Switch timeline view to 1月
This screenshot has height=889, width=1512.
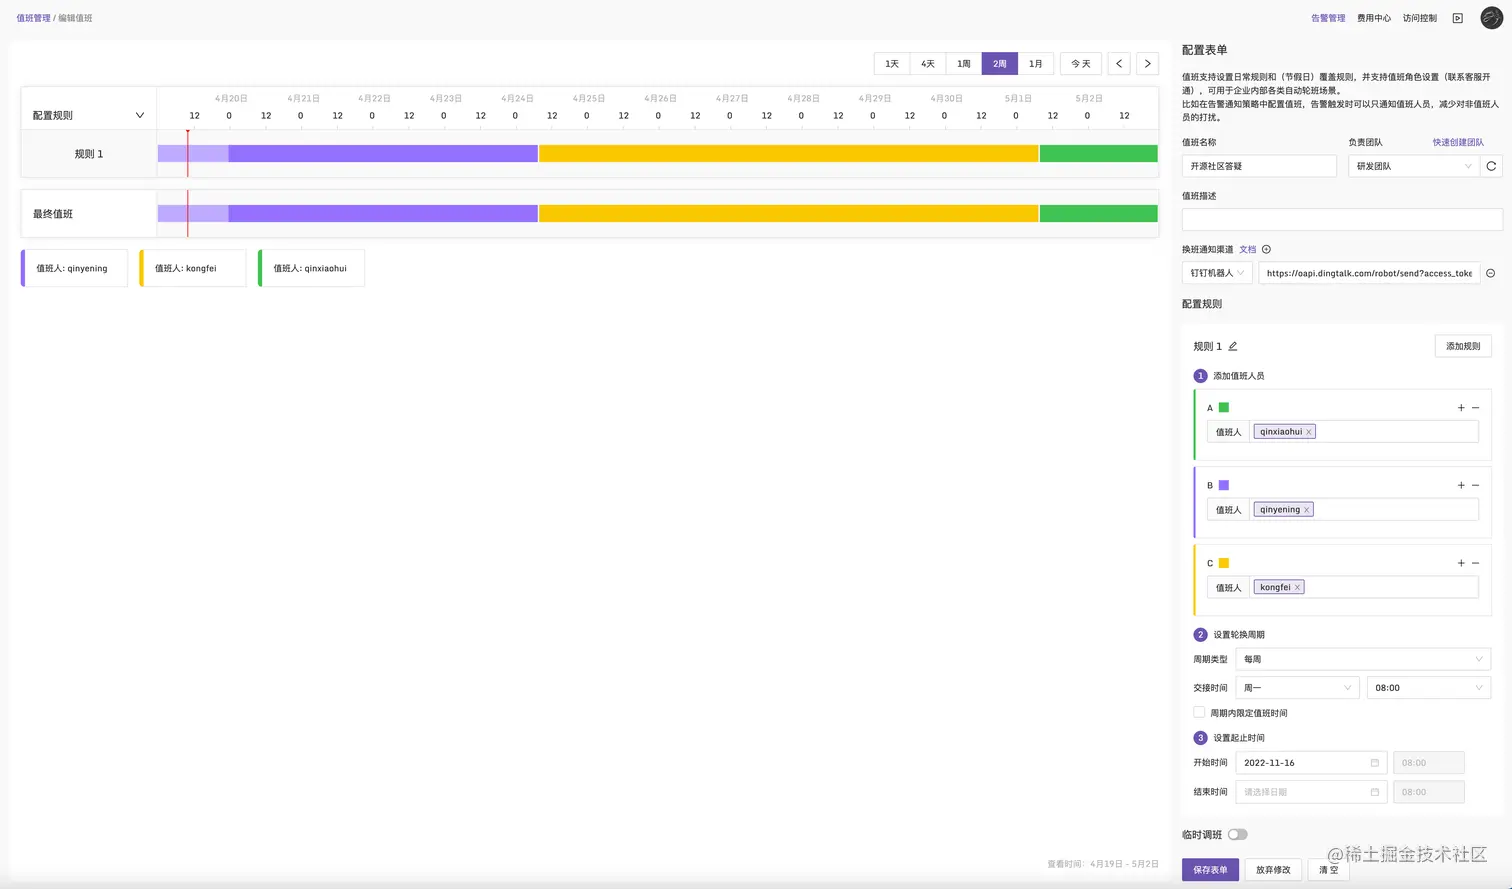click(1036, 63)
